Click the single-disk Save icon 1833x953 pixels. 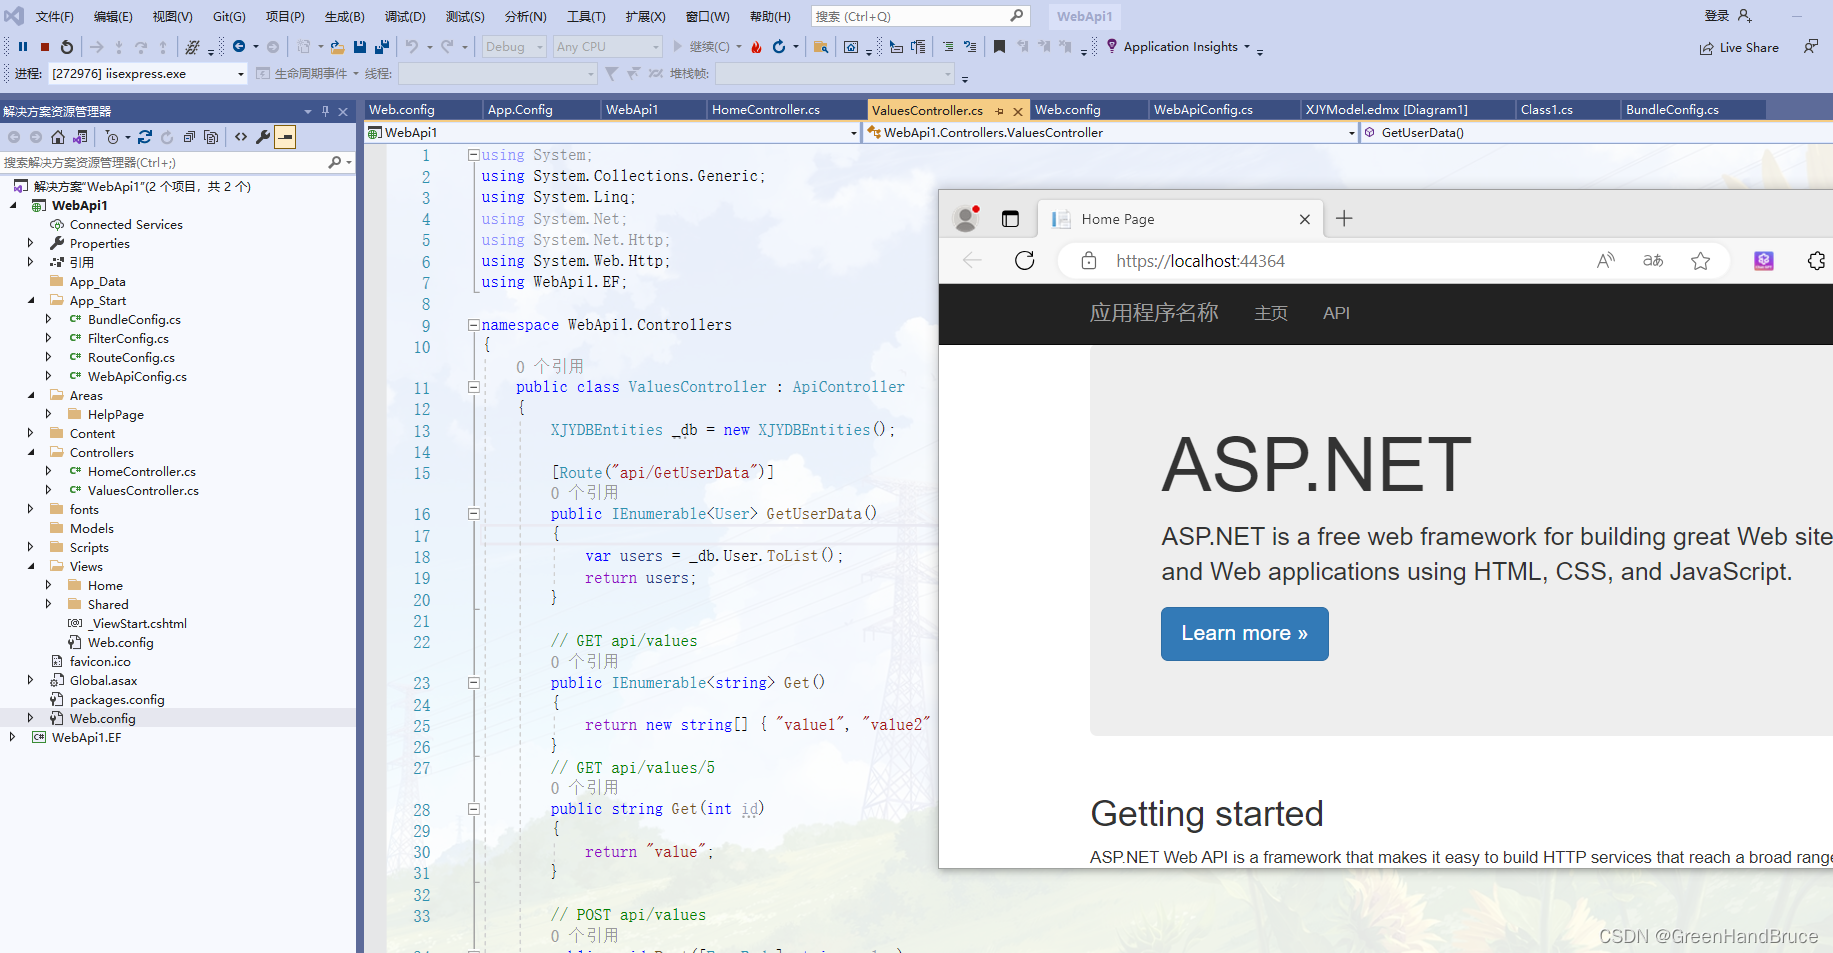point(360,47)
